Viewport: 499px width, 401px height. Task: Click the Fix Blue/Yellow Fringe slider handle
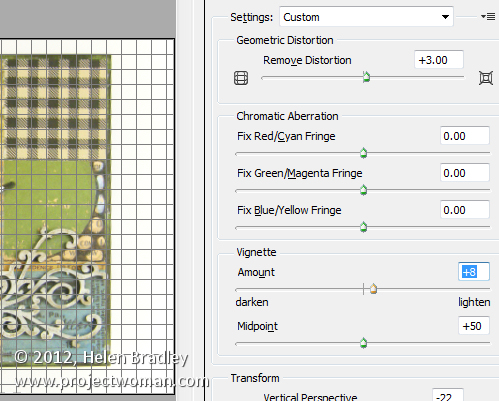coord(364,227)
